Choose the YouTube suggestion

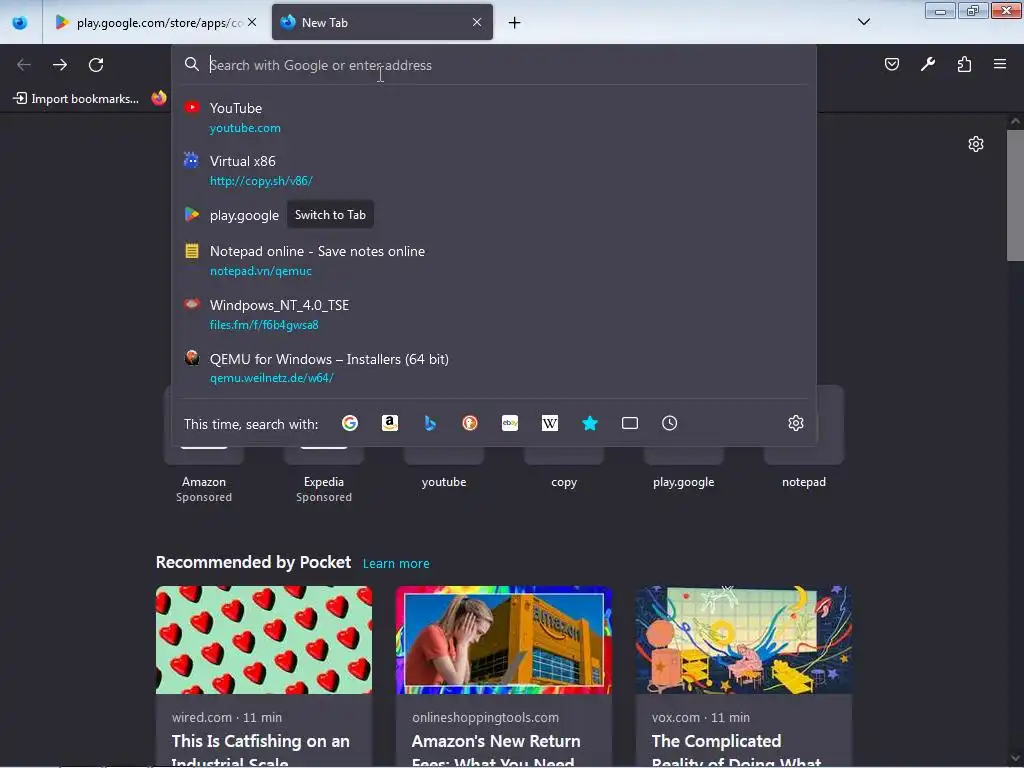(x=494, y=118)
